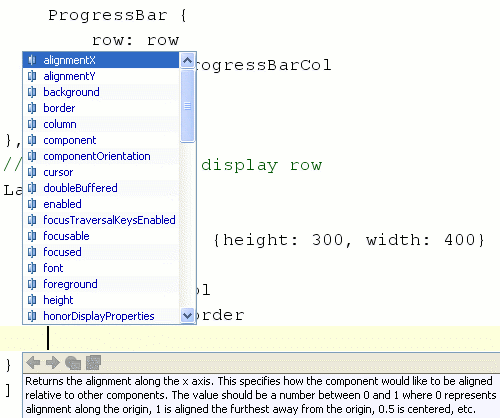Pick the component completion item
The image size is (500, 418).
pos(101,140)
